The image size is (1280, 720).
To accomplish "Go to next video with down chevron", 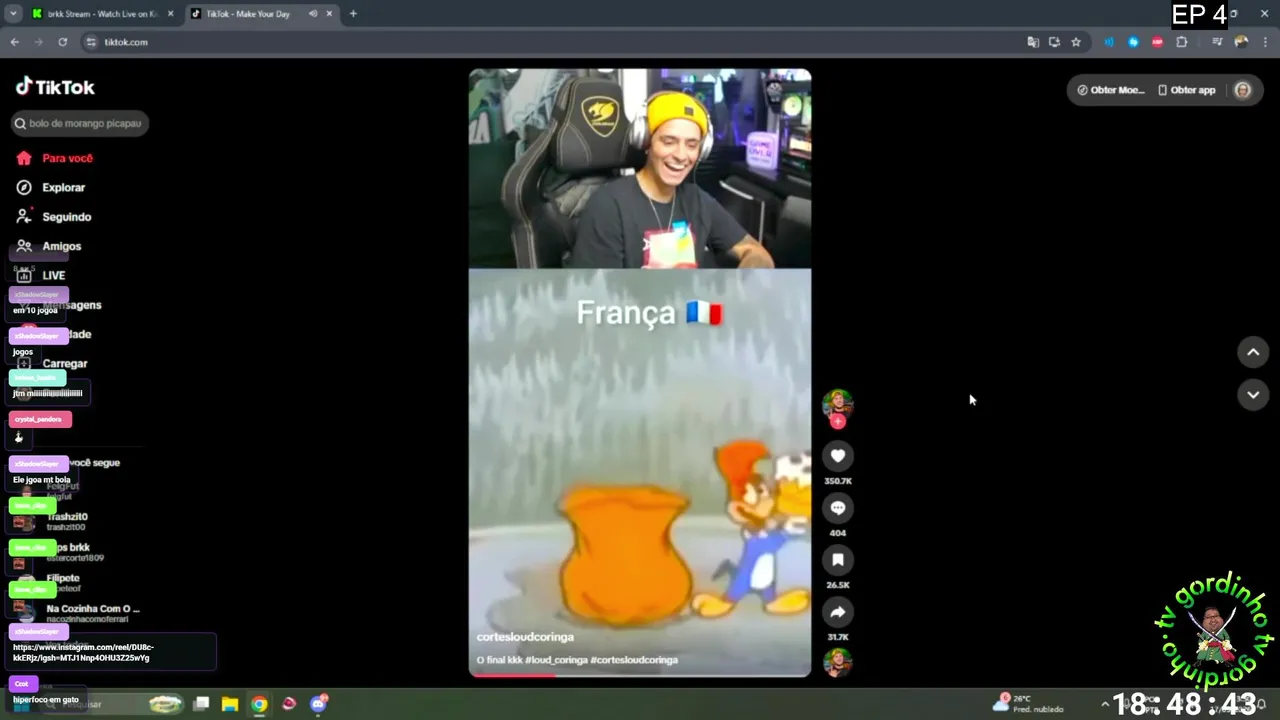I will [x=1253, y=394].
